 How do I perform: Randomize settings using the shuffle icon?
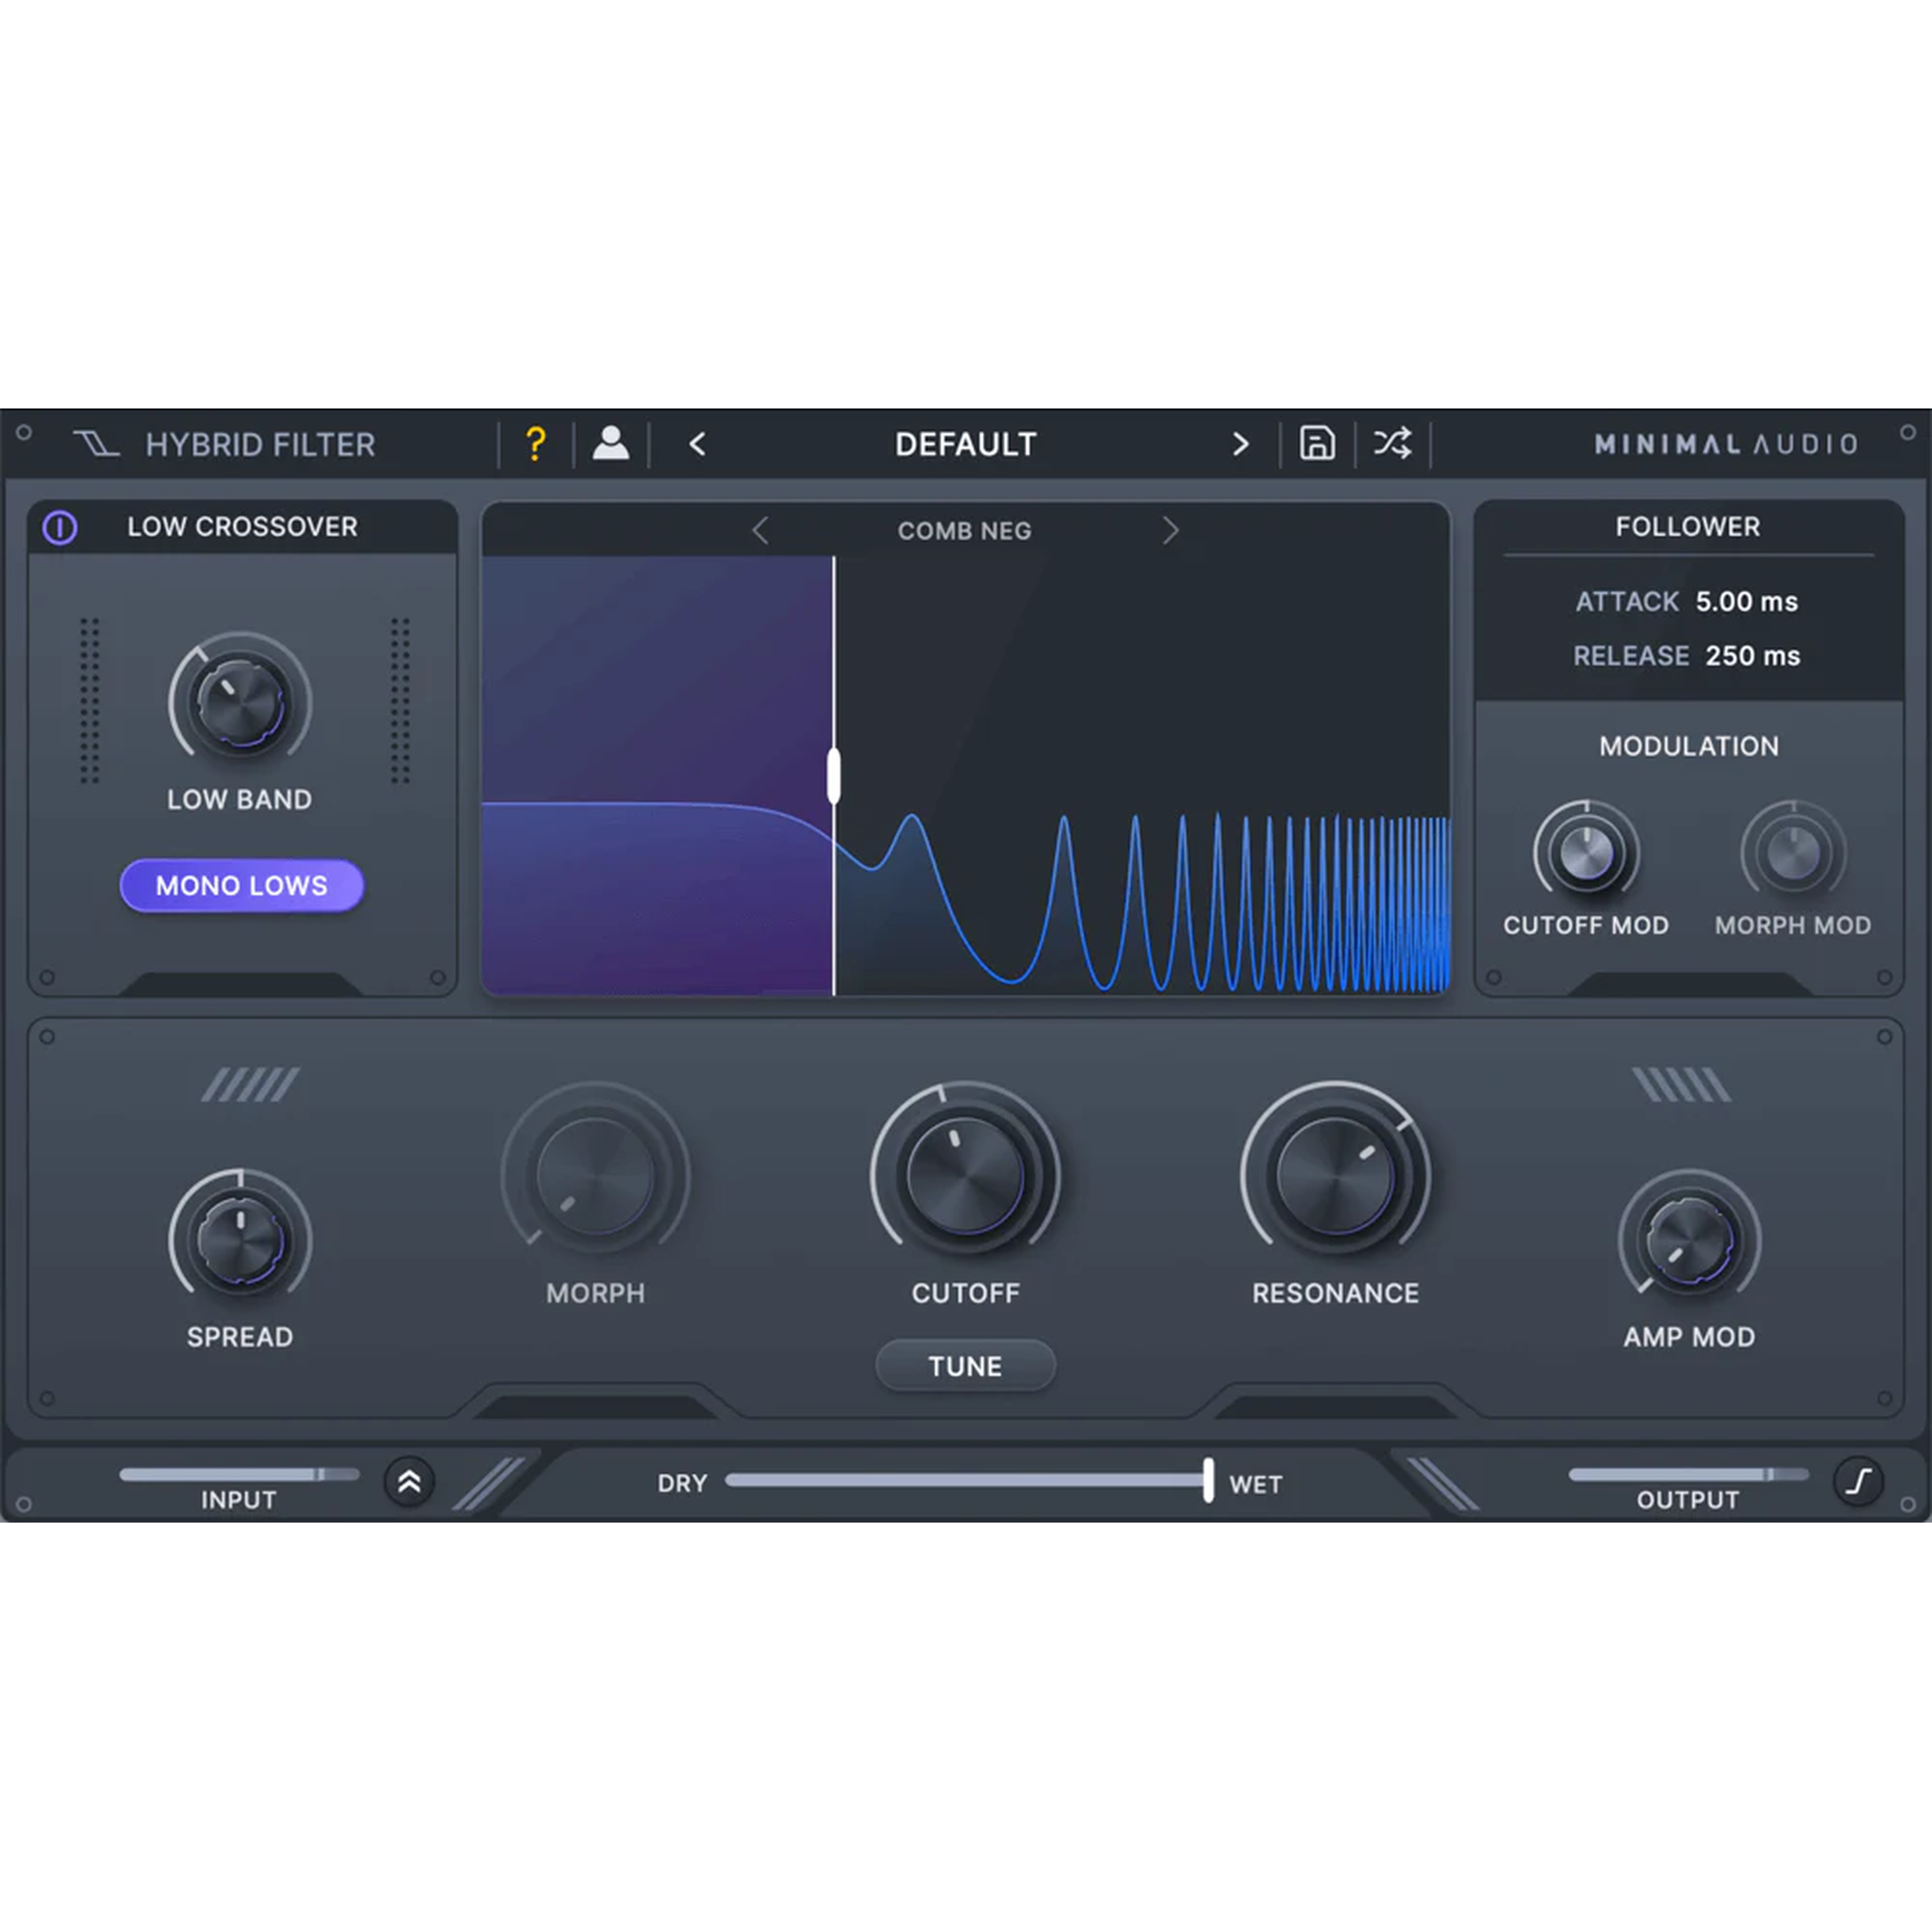tap(1391, 444)
